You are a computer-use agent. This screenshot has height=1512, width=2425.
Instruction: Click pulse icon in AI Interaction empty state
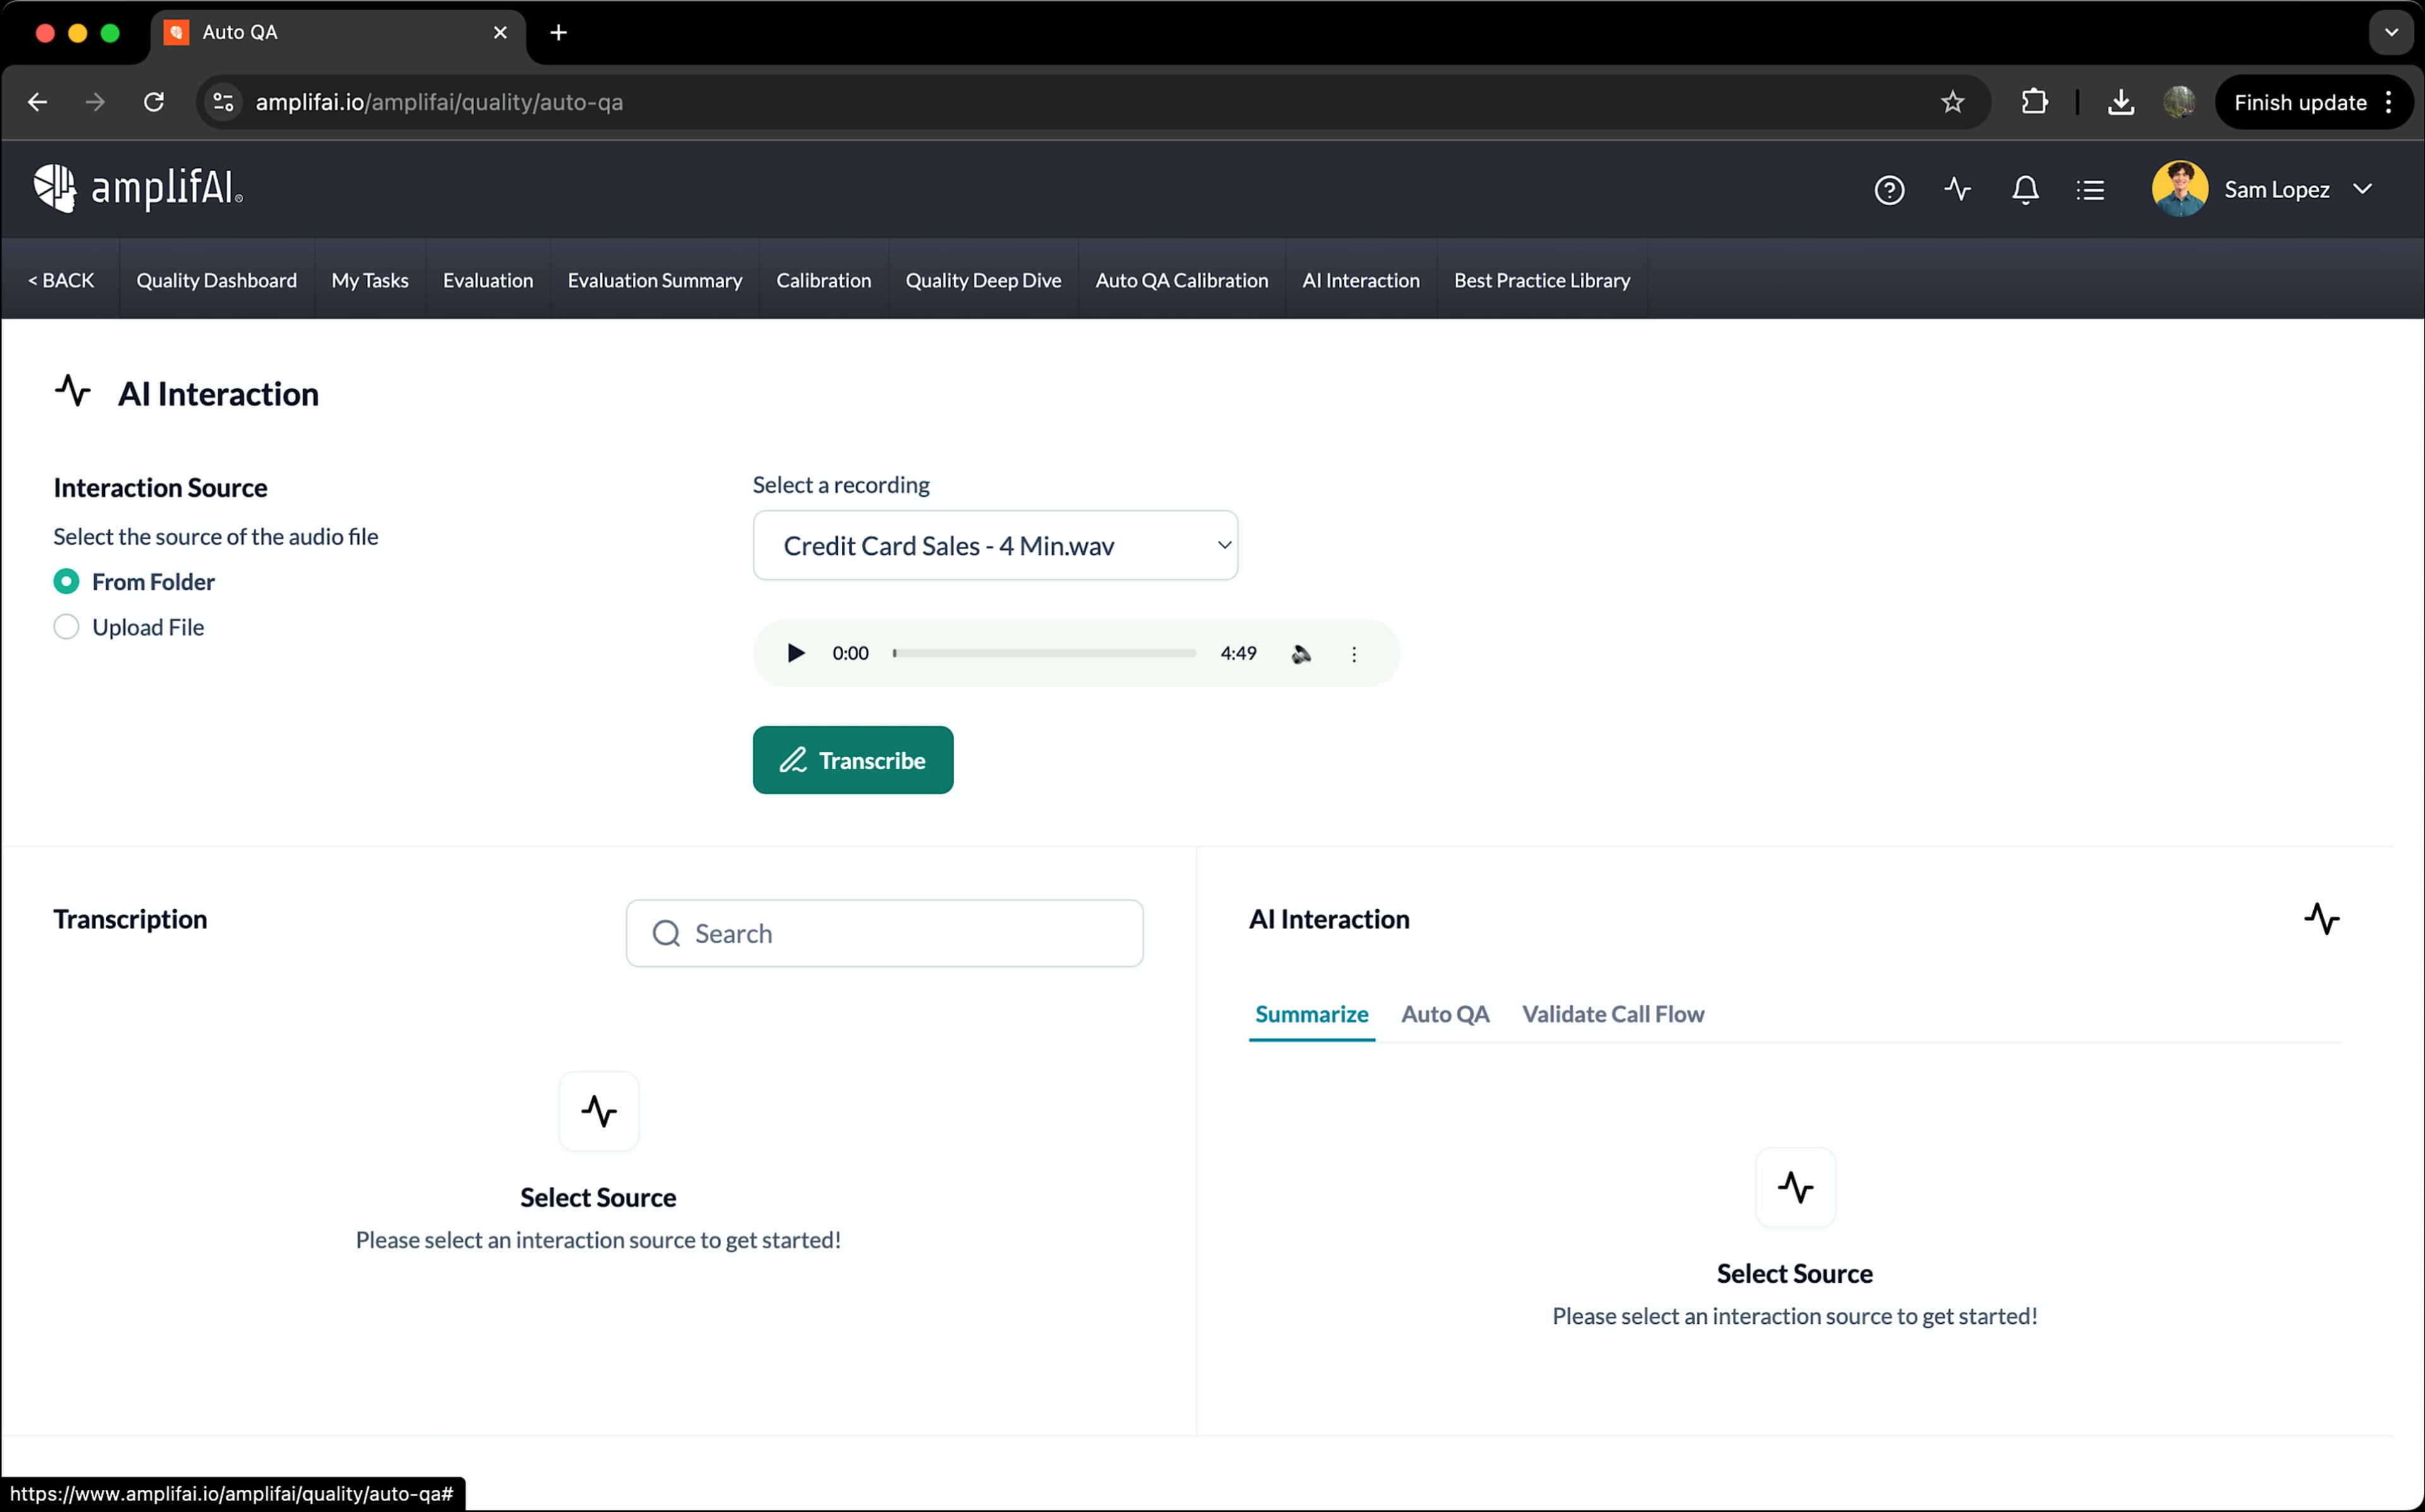(x=1795, y=1187)
